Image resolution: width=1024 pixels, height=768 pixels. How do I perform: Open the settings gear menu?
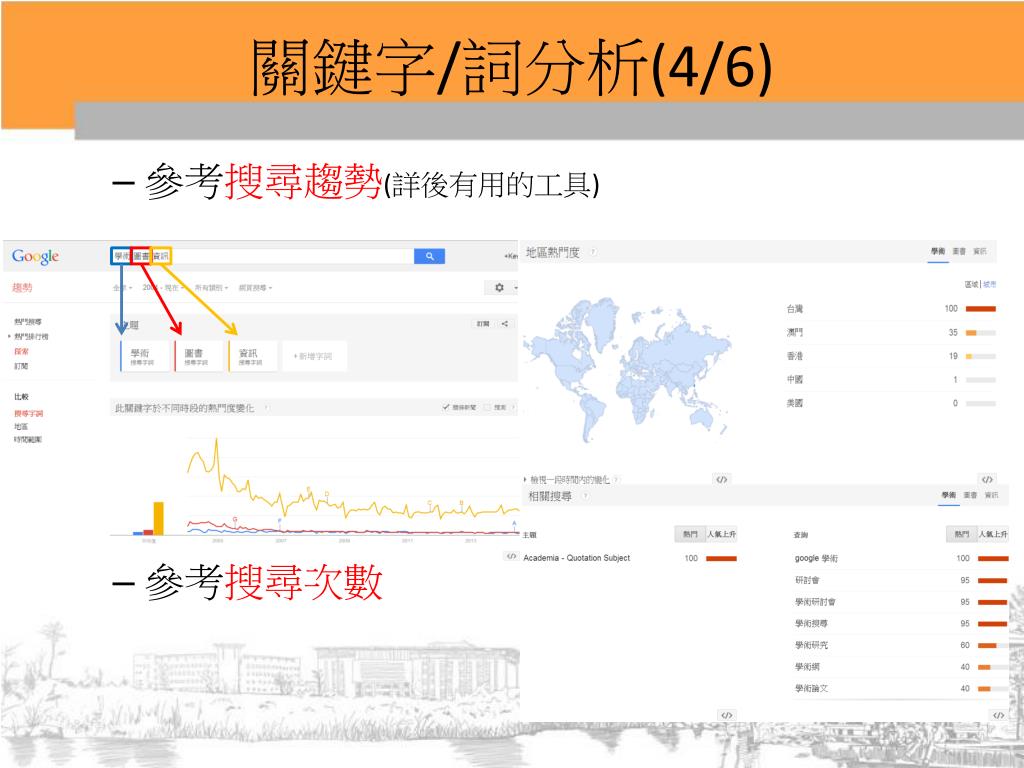click(x=500, y=287)
